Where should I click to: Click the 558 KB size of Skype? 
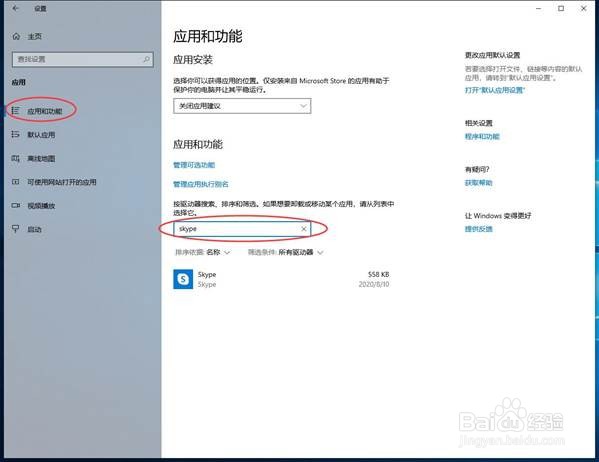(378, 274)
